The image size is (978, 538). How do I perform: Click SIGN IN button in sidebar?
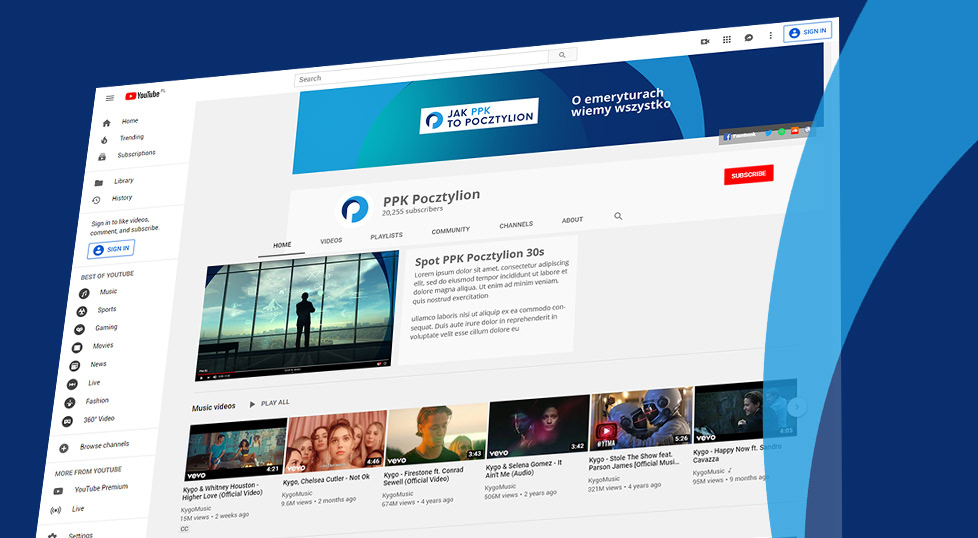[111, 249]
